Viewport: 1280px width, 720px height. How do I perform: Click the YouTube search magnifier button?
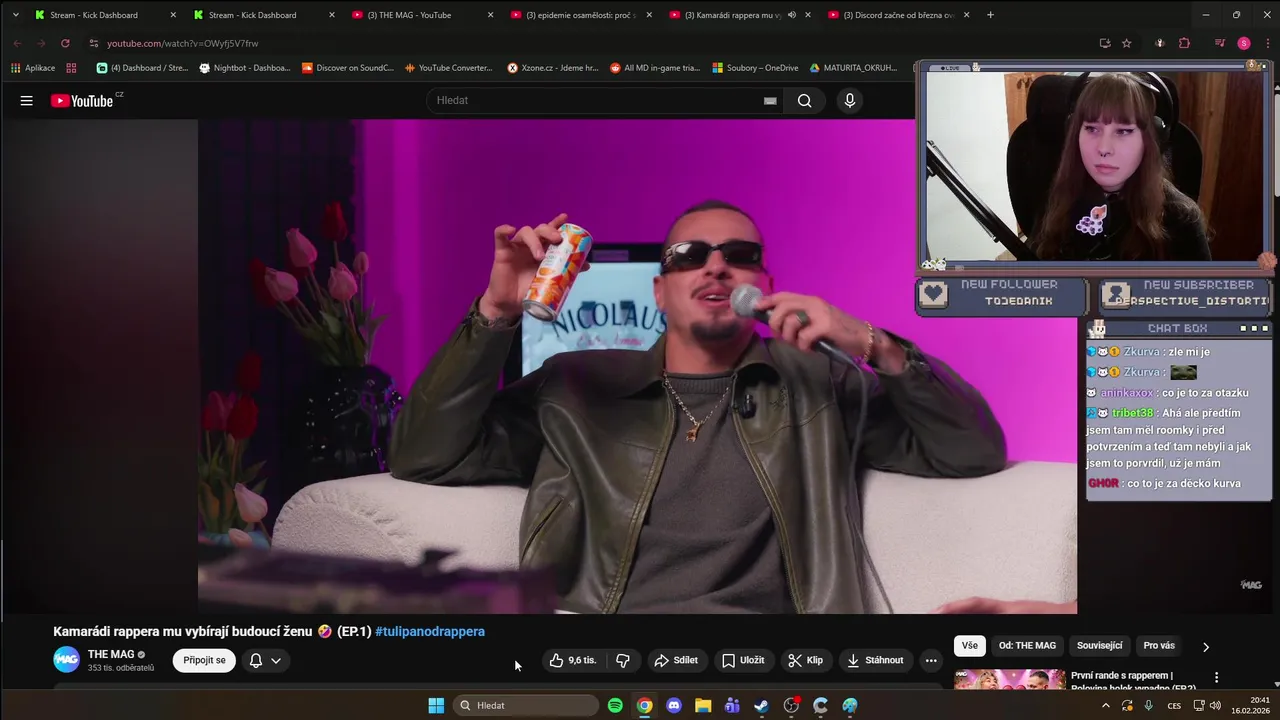804,100
